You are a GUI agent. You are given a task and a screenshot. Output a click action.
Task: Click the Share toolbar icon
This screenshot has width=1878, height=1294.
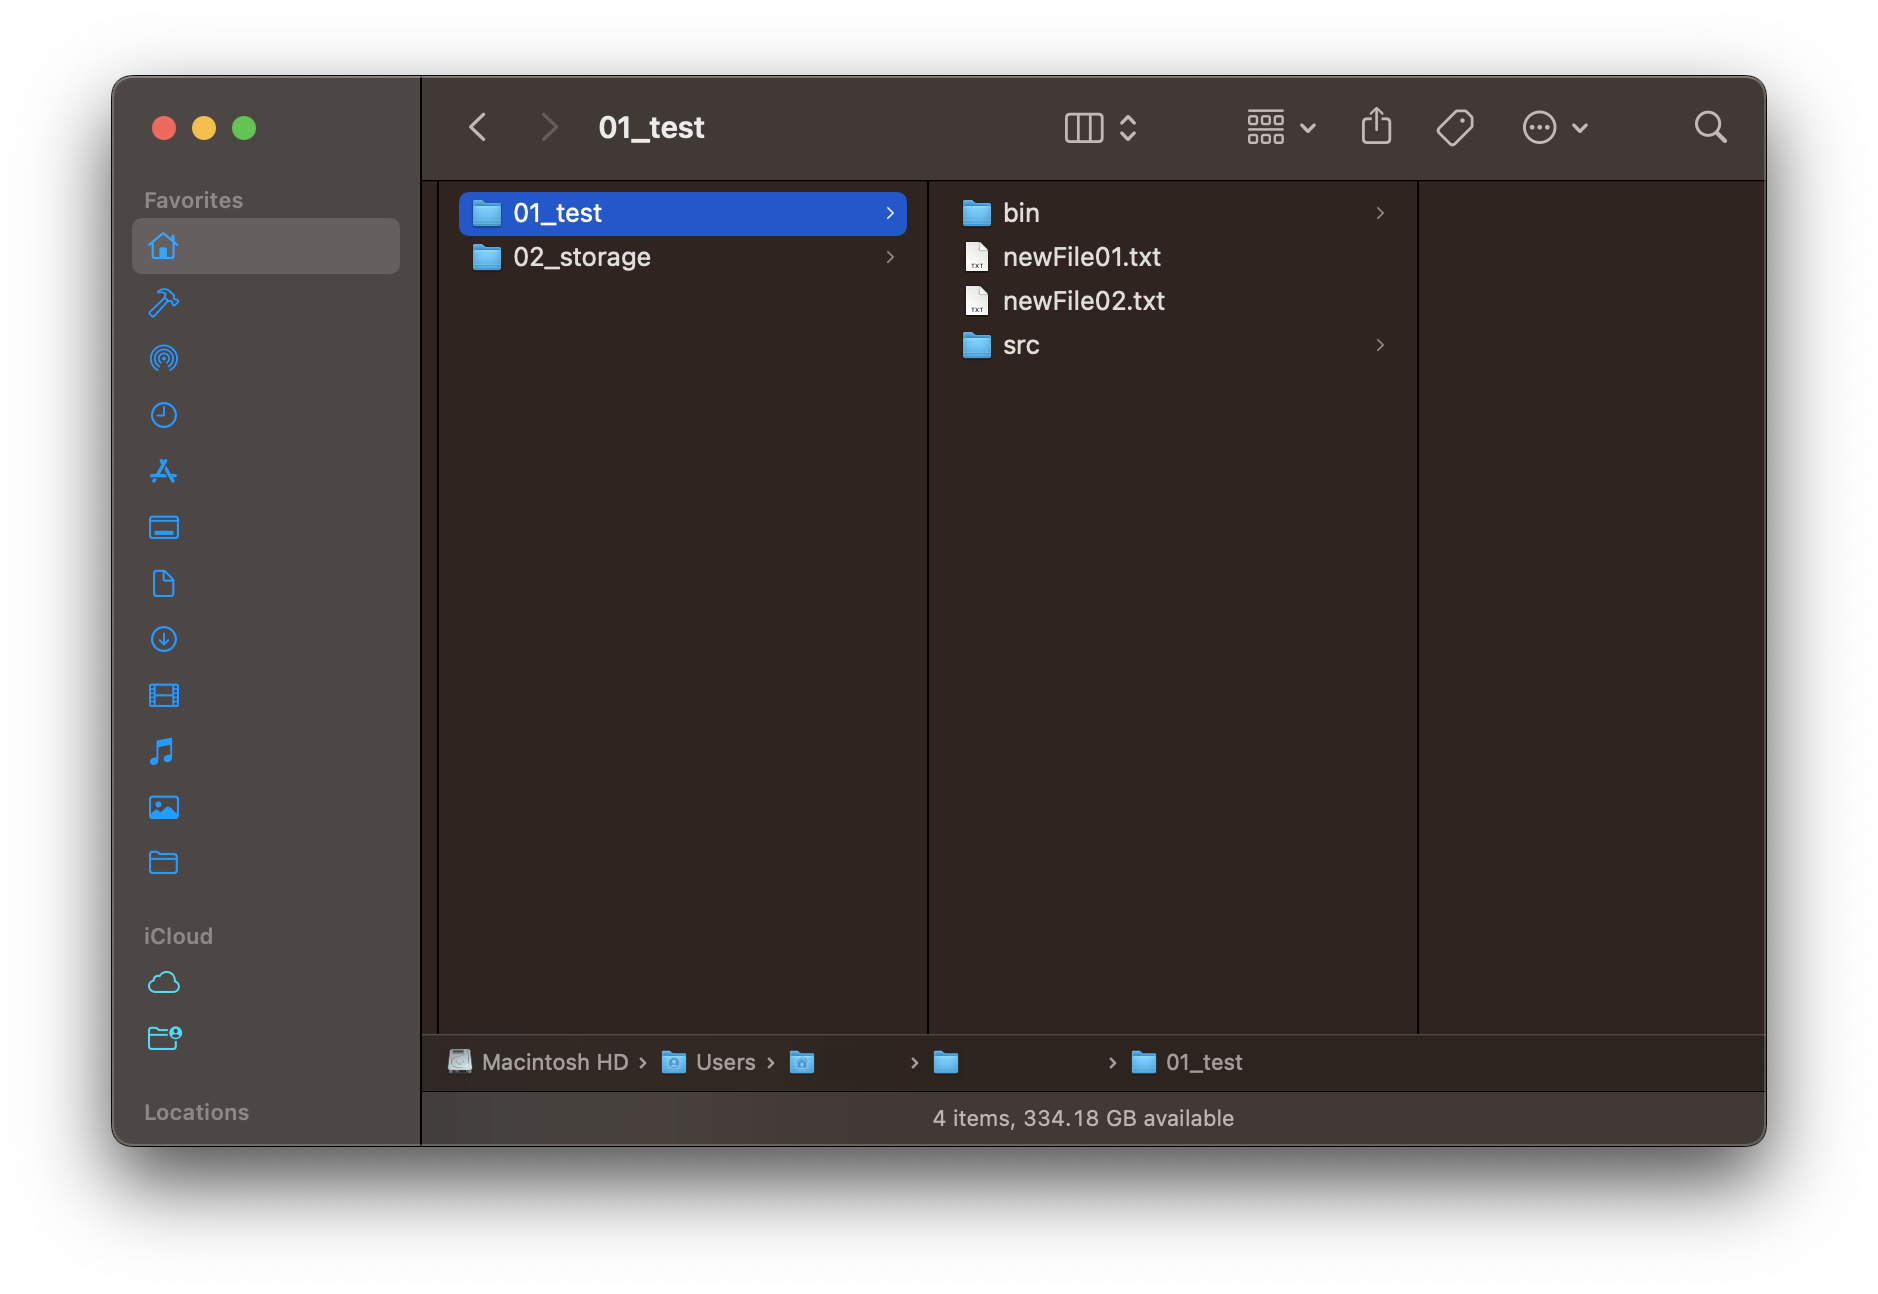[1376, 127]
